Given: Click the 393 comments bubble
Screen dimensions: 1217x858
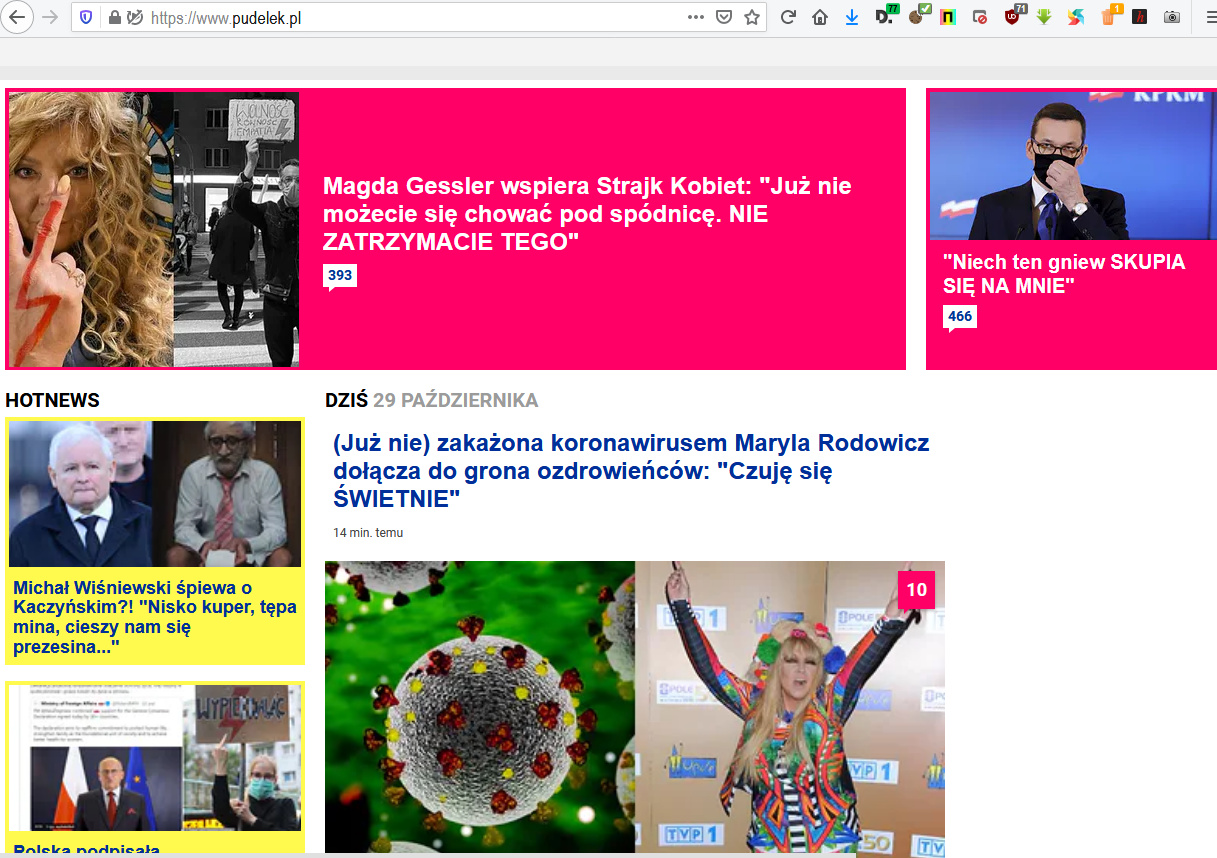Looking at the screenshot, I should click(x=340, y=276).
